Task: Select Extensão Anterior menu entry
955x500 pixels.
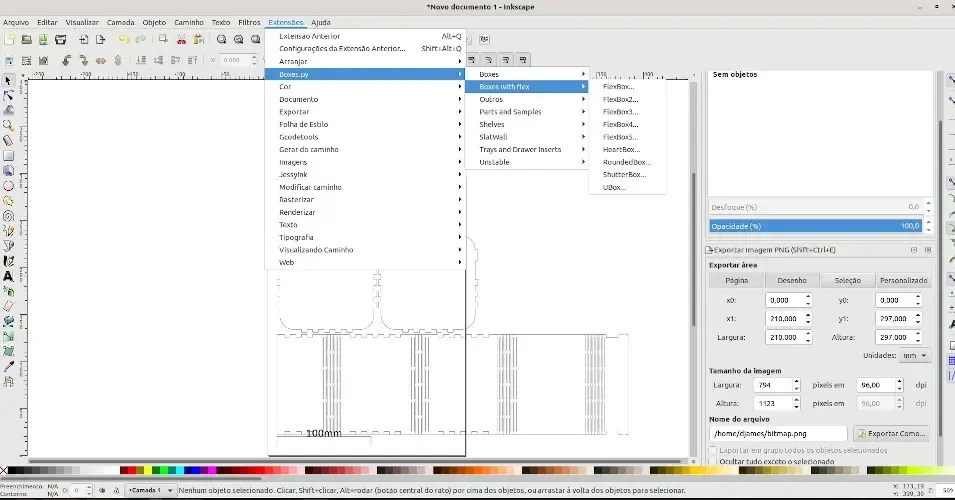Action: point(365,37)
